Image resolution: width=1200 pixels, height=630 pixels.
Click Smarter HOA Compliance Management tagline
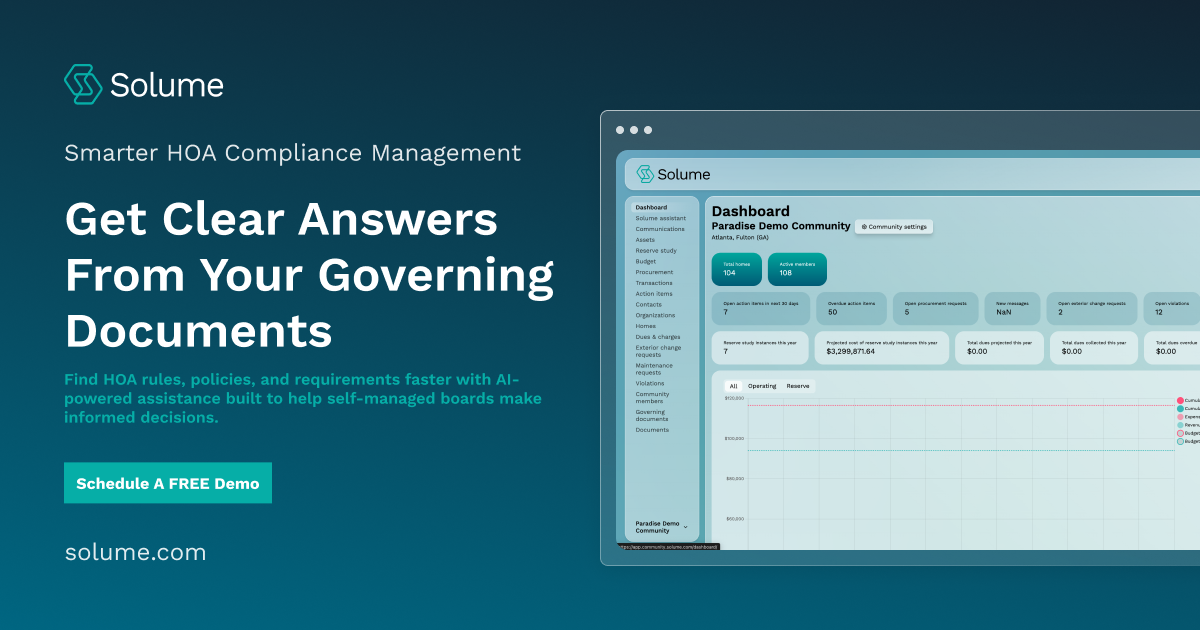[292, 153]
